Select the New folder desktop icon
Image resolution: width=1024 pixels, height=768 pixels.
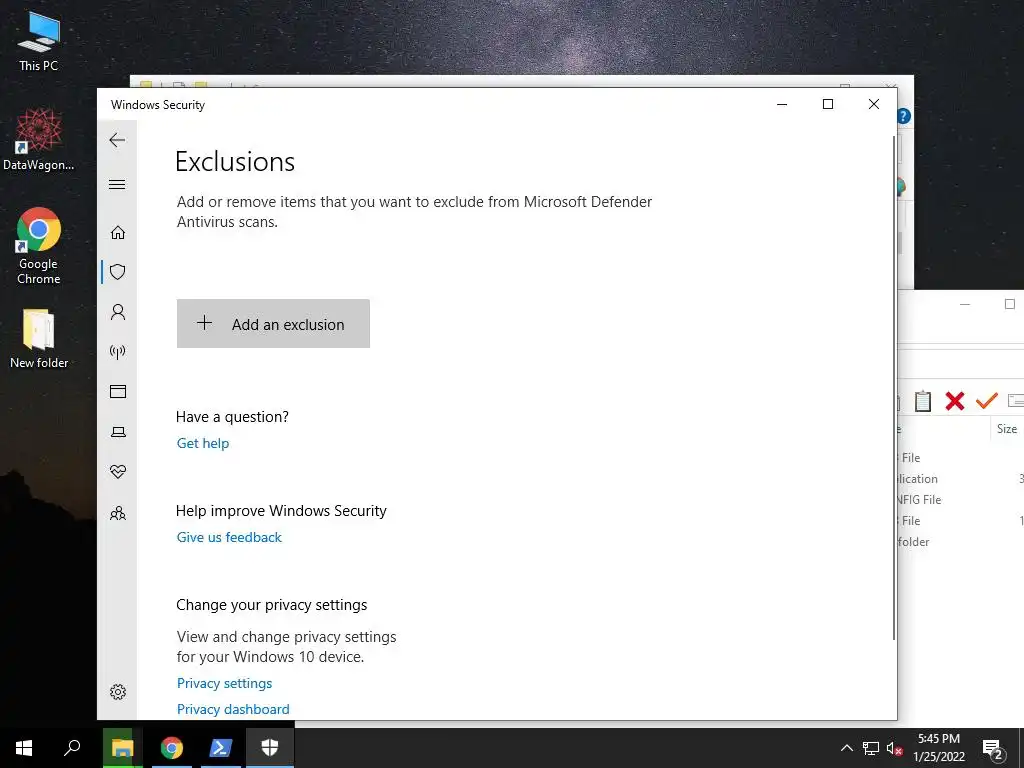pyautogui.click(x=39, y=339)
